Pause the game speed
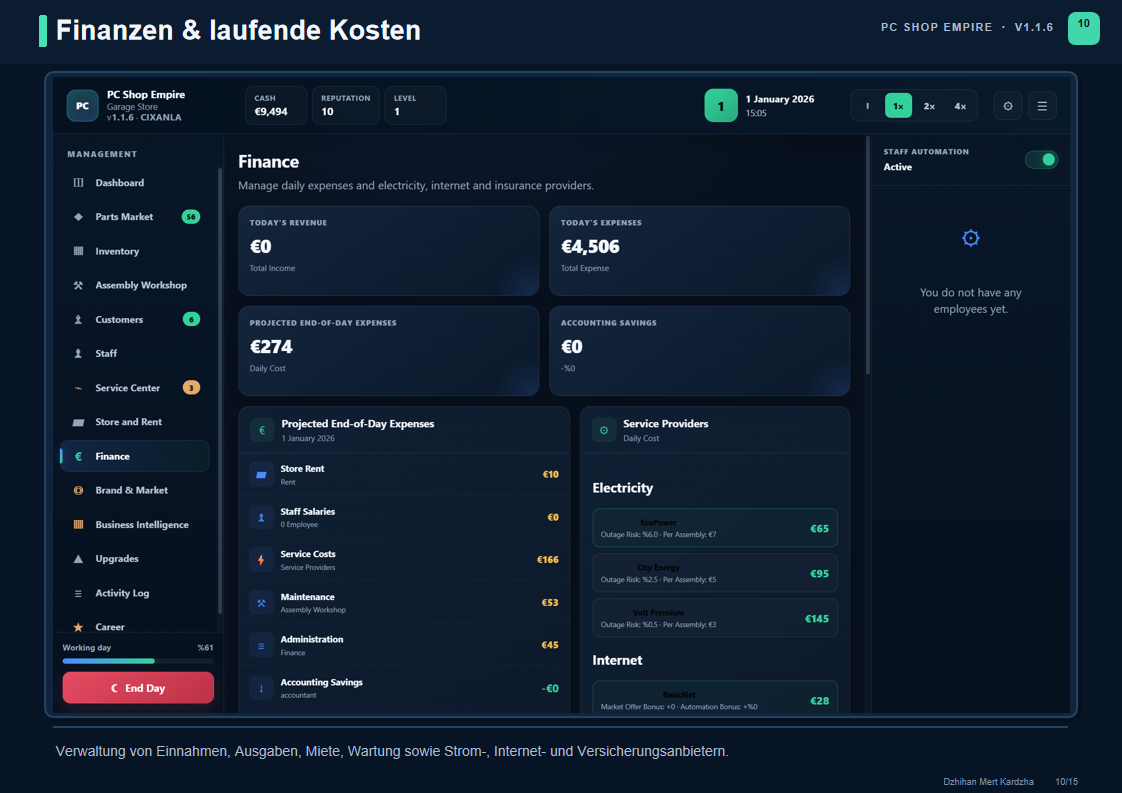1122x793 pixels. pos(867,106)
